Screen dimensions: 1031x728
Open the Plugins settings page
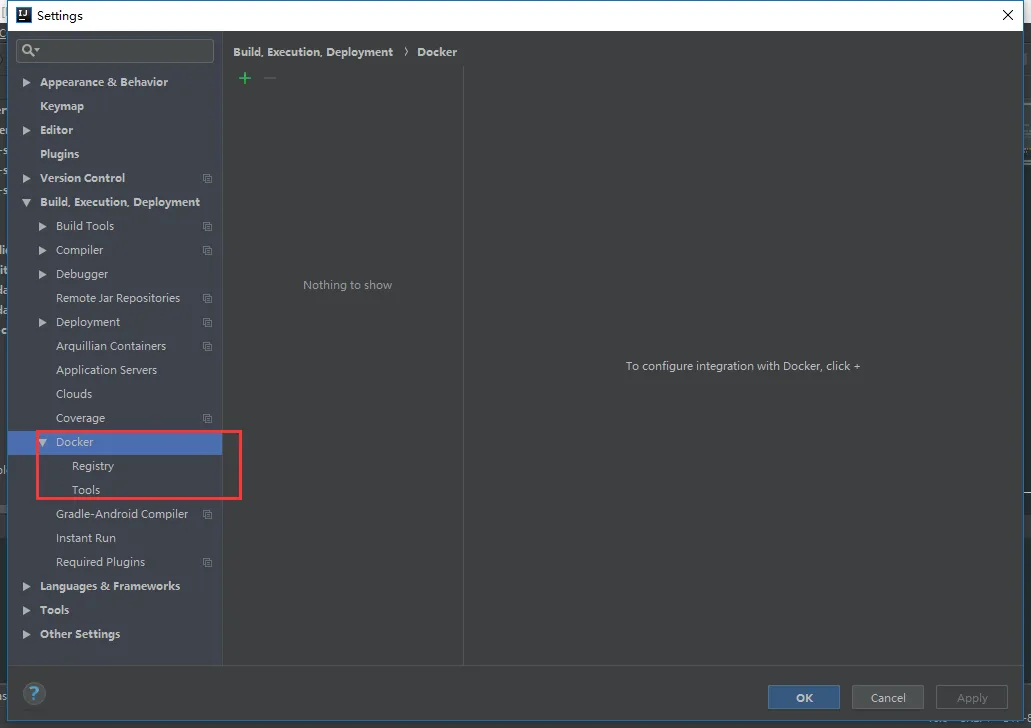59,154
